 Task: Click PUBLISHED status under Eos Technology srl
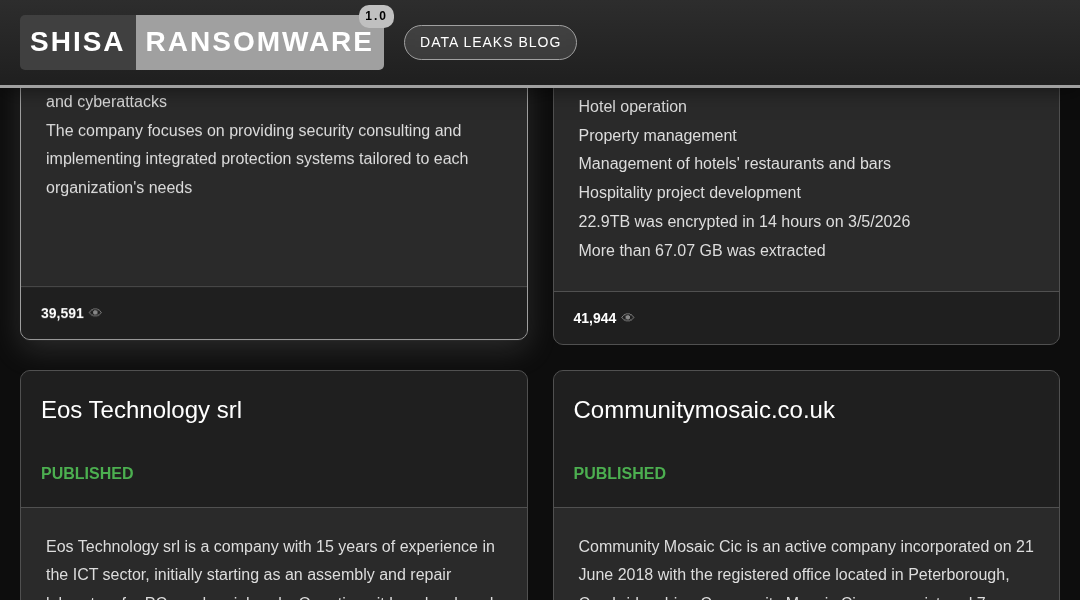click(x=87, y=473)
